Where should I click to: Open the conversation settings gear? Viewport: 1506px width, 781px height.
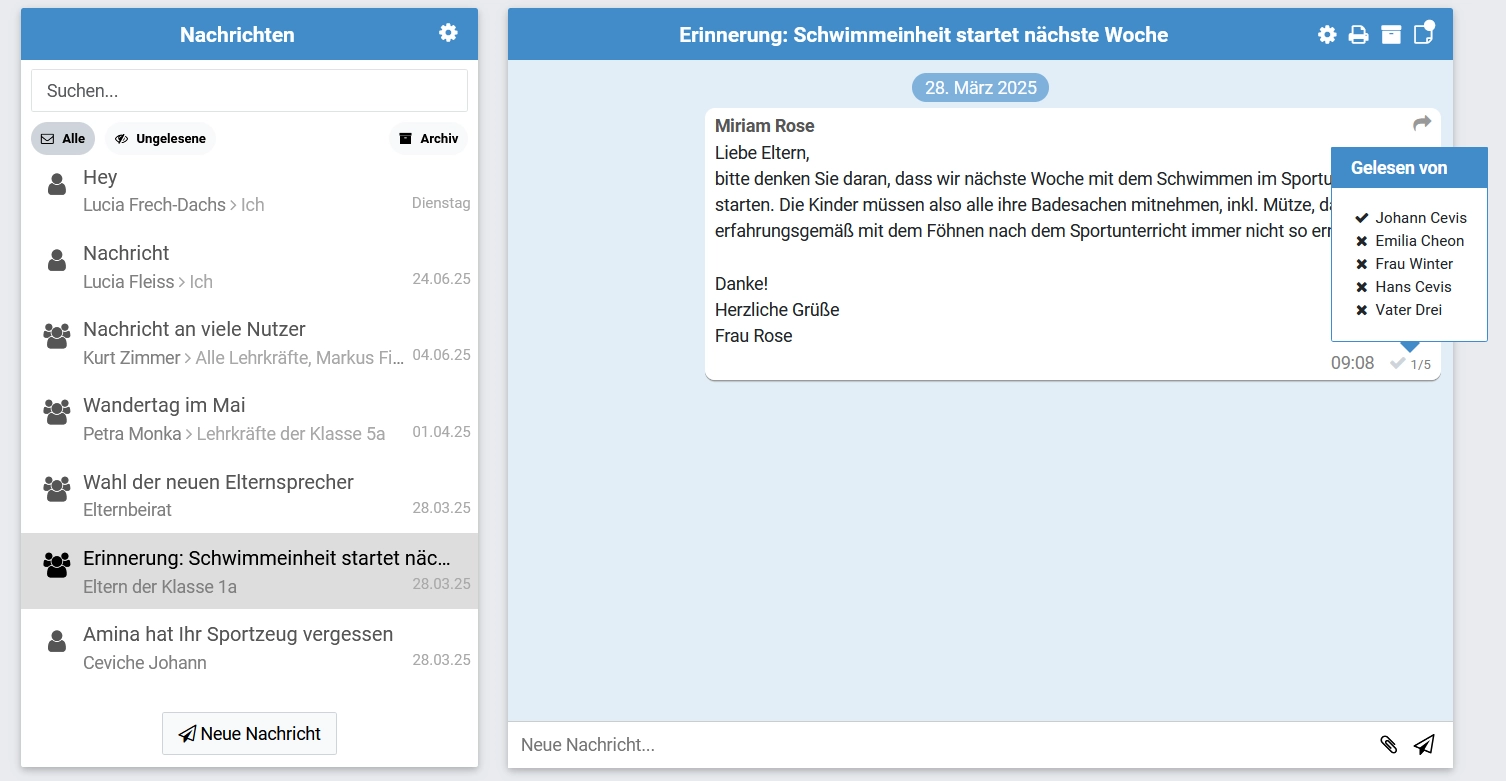pos(1326,33)
